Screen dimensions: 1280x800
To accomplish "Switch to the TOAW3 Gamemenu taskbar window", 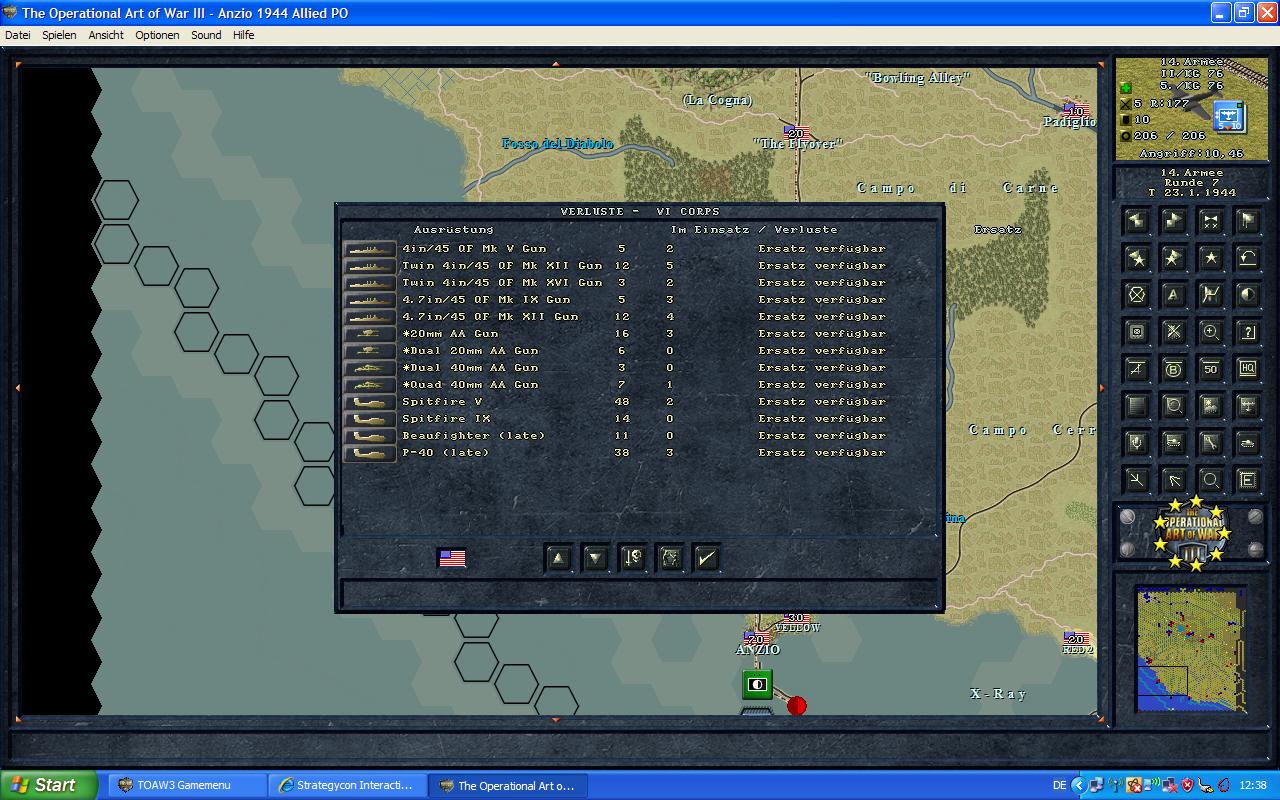I will (x=186, y=785).
